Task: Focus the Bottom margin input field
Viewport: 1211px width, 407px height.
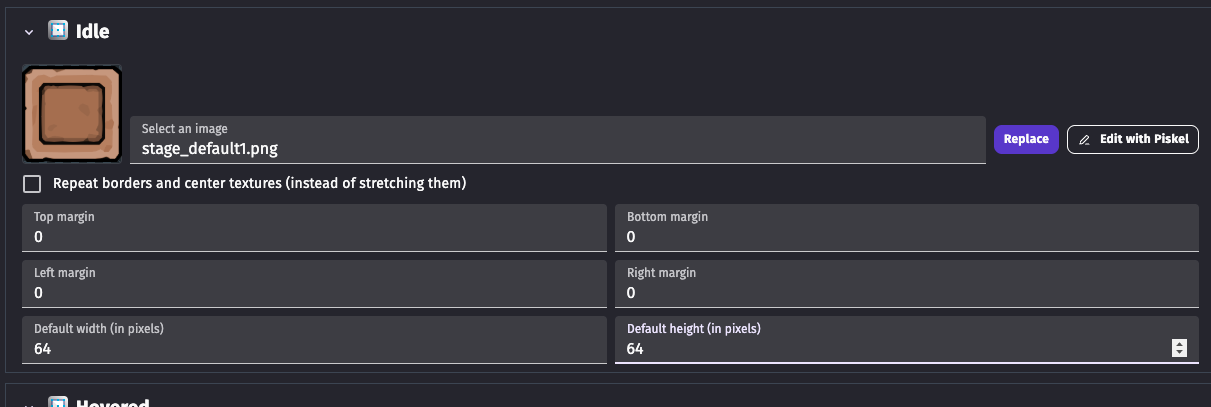Action: 907,228
